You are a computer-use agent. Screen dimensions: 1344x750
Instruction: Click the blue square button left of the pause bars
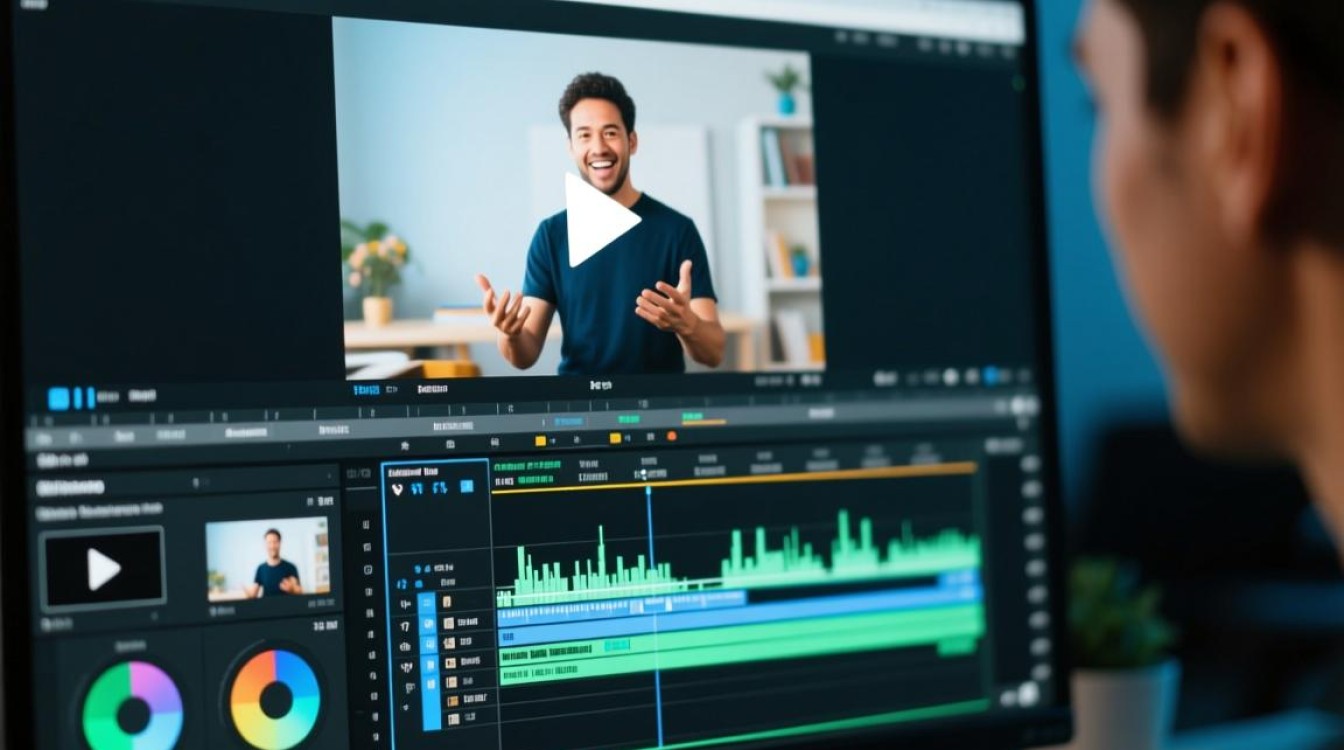(x=59, y=398)
